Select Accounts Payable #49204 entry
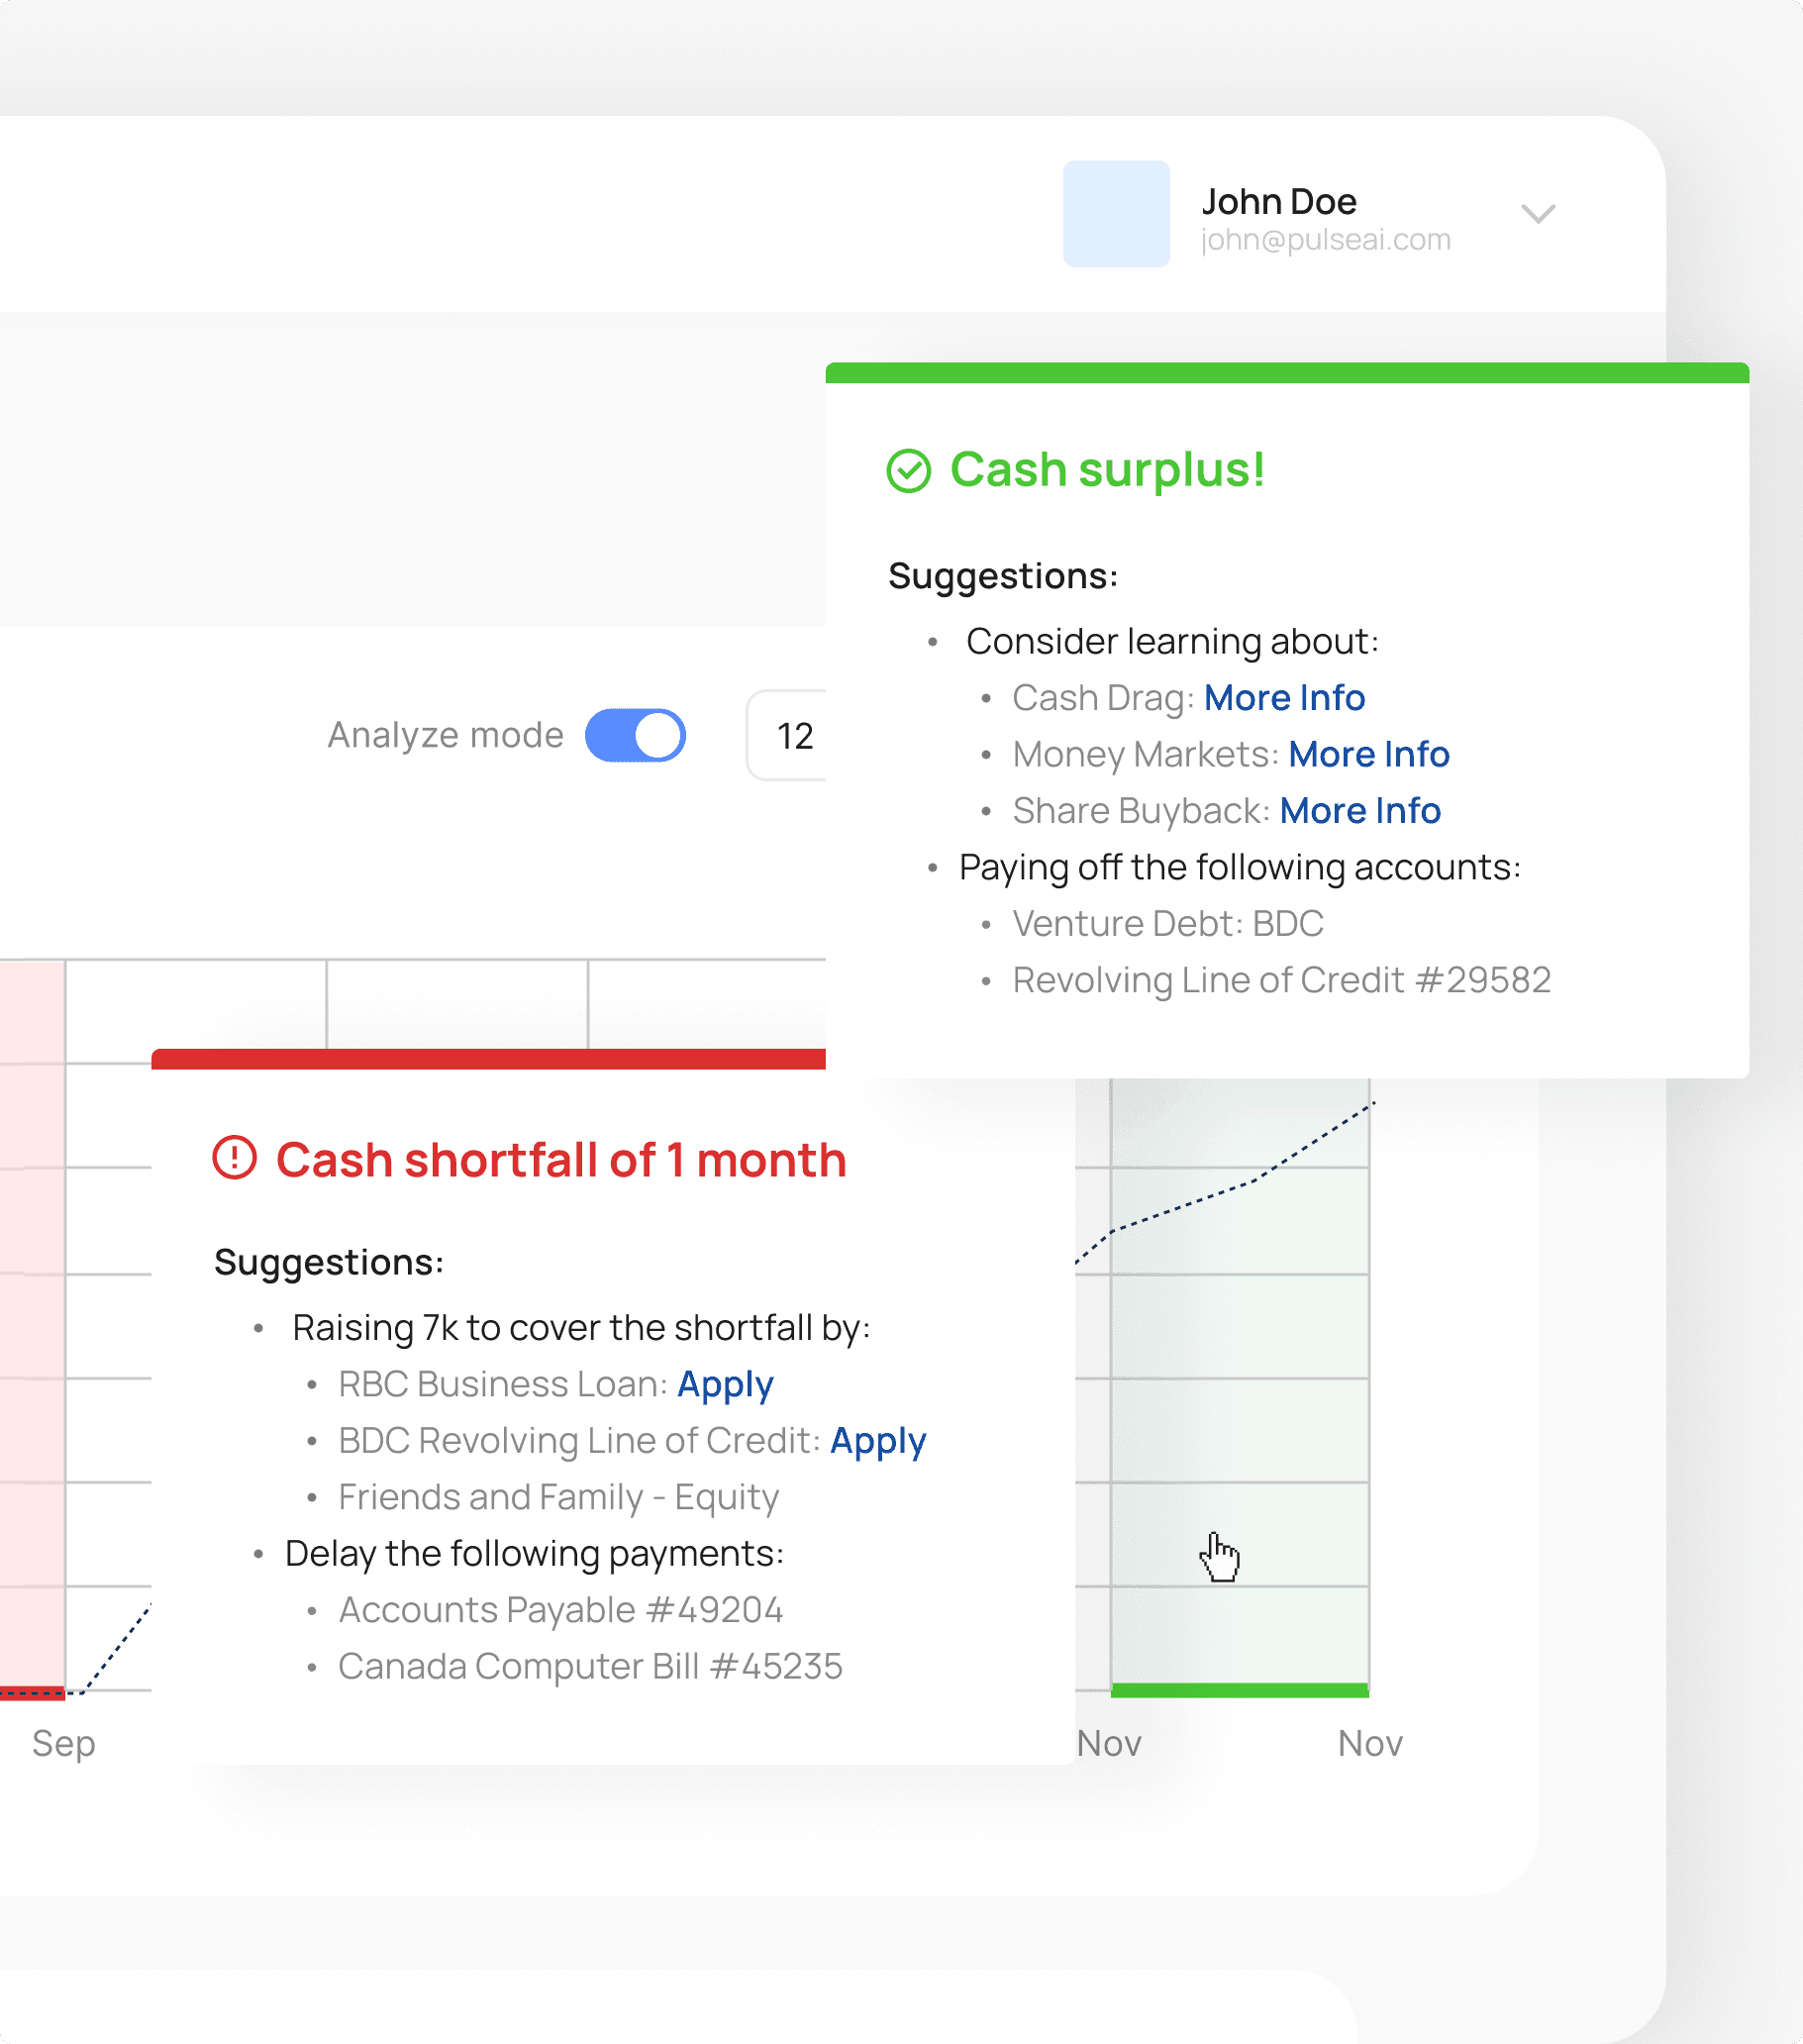This screenshot has height=2044, width=1803. tap(560, 1610)
